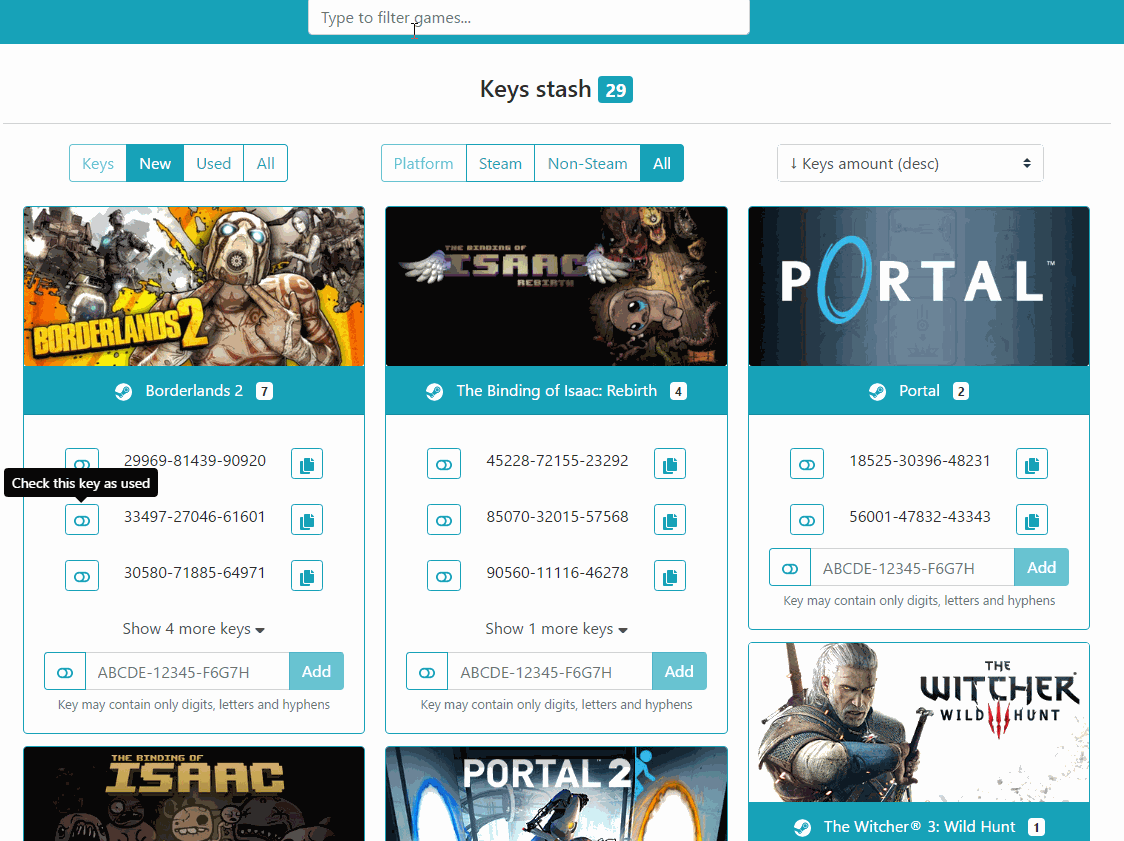The width and height of the screenshot is (1124, 841).
Task: Open the Portal cover image
Action: (x=919, y=287)
